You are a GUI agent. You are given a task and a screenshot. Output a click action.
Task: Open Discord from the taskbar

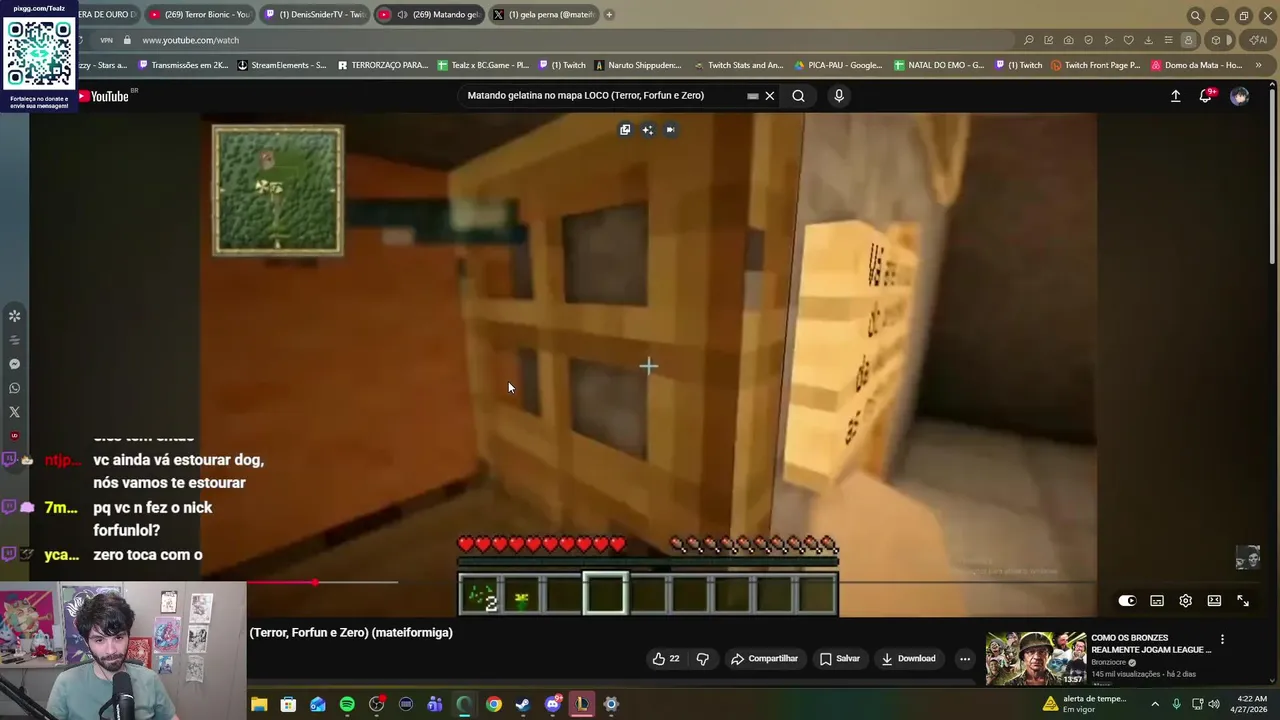[552, 704]
